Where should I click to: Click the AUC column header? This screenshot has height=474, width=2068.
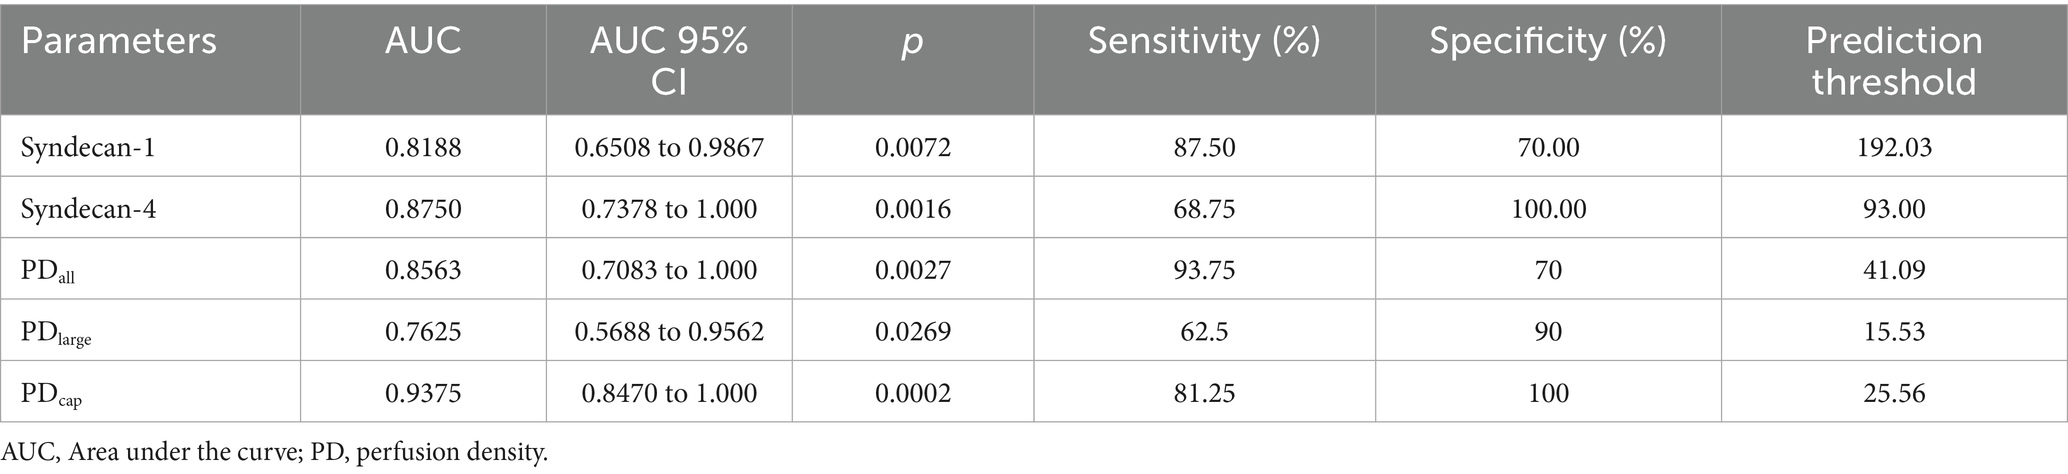tap(423, 41)
